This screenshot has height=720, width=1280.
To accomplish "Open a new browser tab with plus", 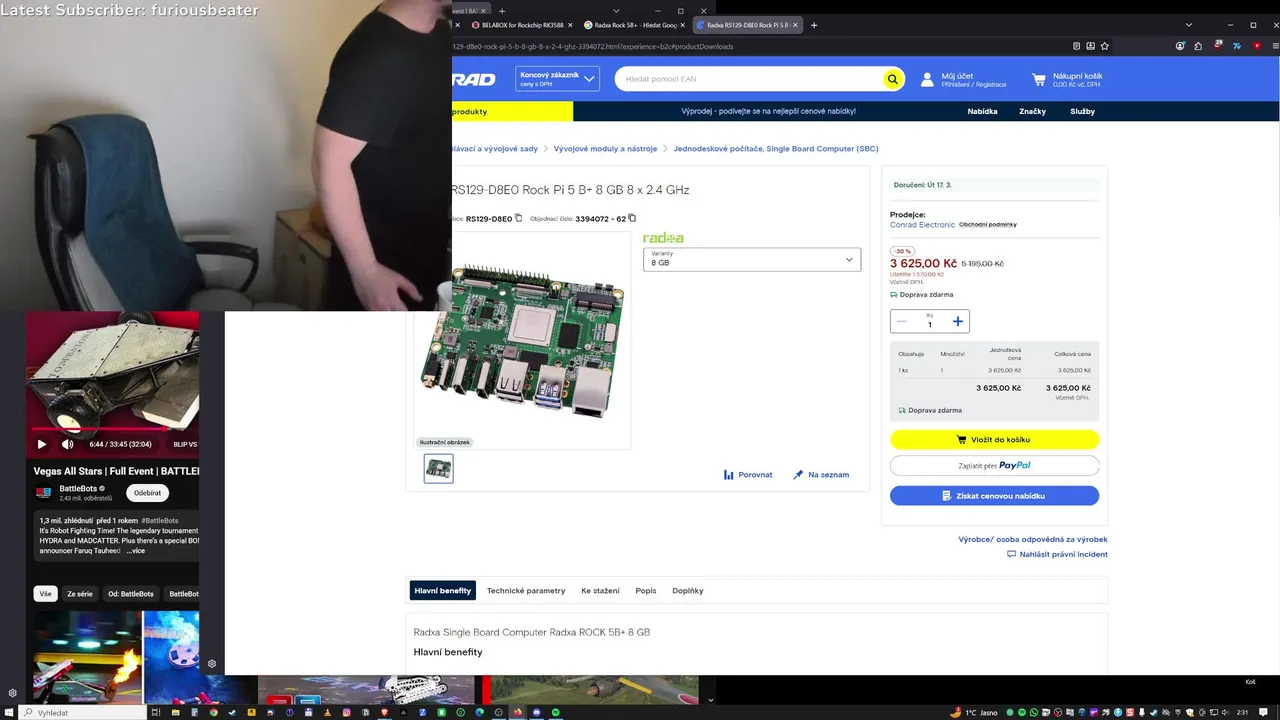I will (814, 25).
